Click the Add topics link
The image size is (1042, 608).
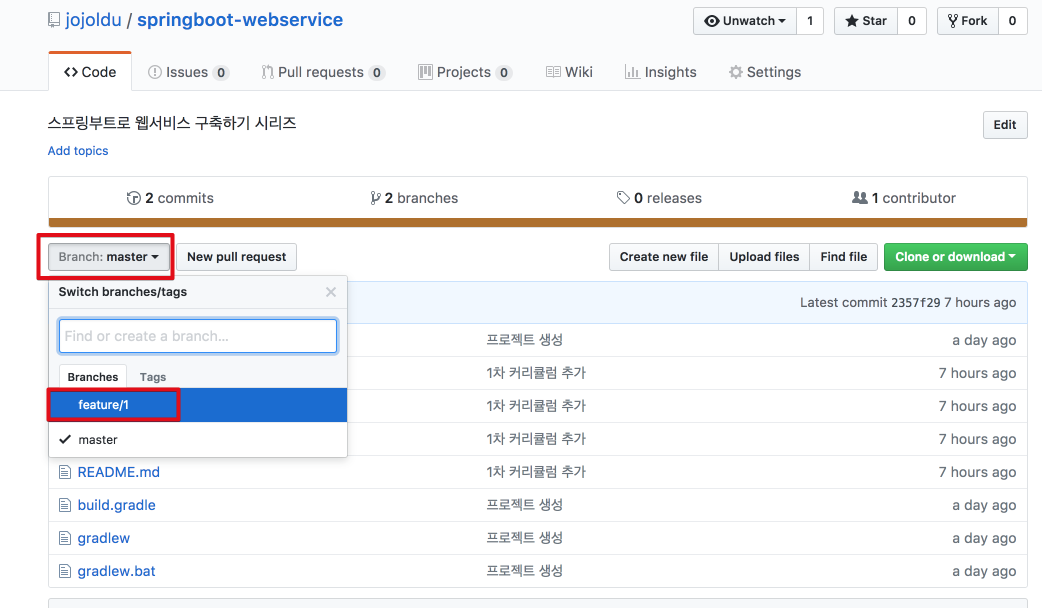point(78,151)
